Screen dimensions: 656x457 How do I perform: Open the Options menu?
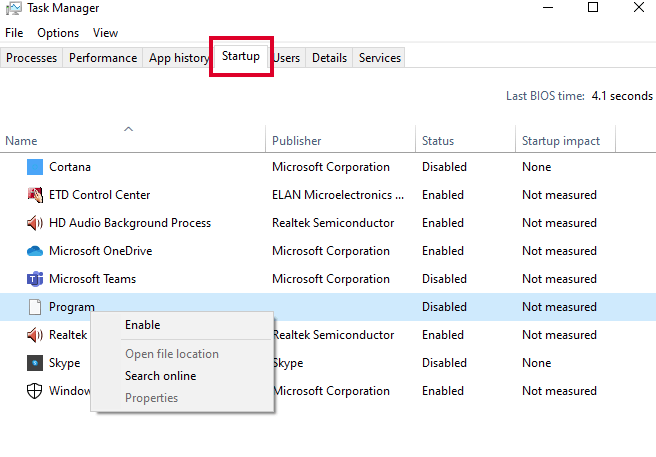click(x=58, y=33)
